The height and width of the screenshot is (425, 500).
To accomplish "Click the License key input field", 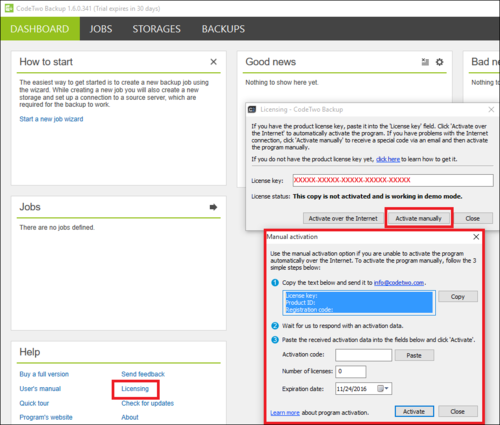I will (393, 180).
